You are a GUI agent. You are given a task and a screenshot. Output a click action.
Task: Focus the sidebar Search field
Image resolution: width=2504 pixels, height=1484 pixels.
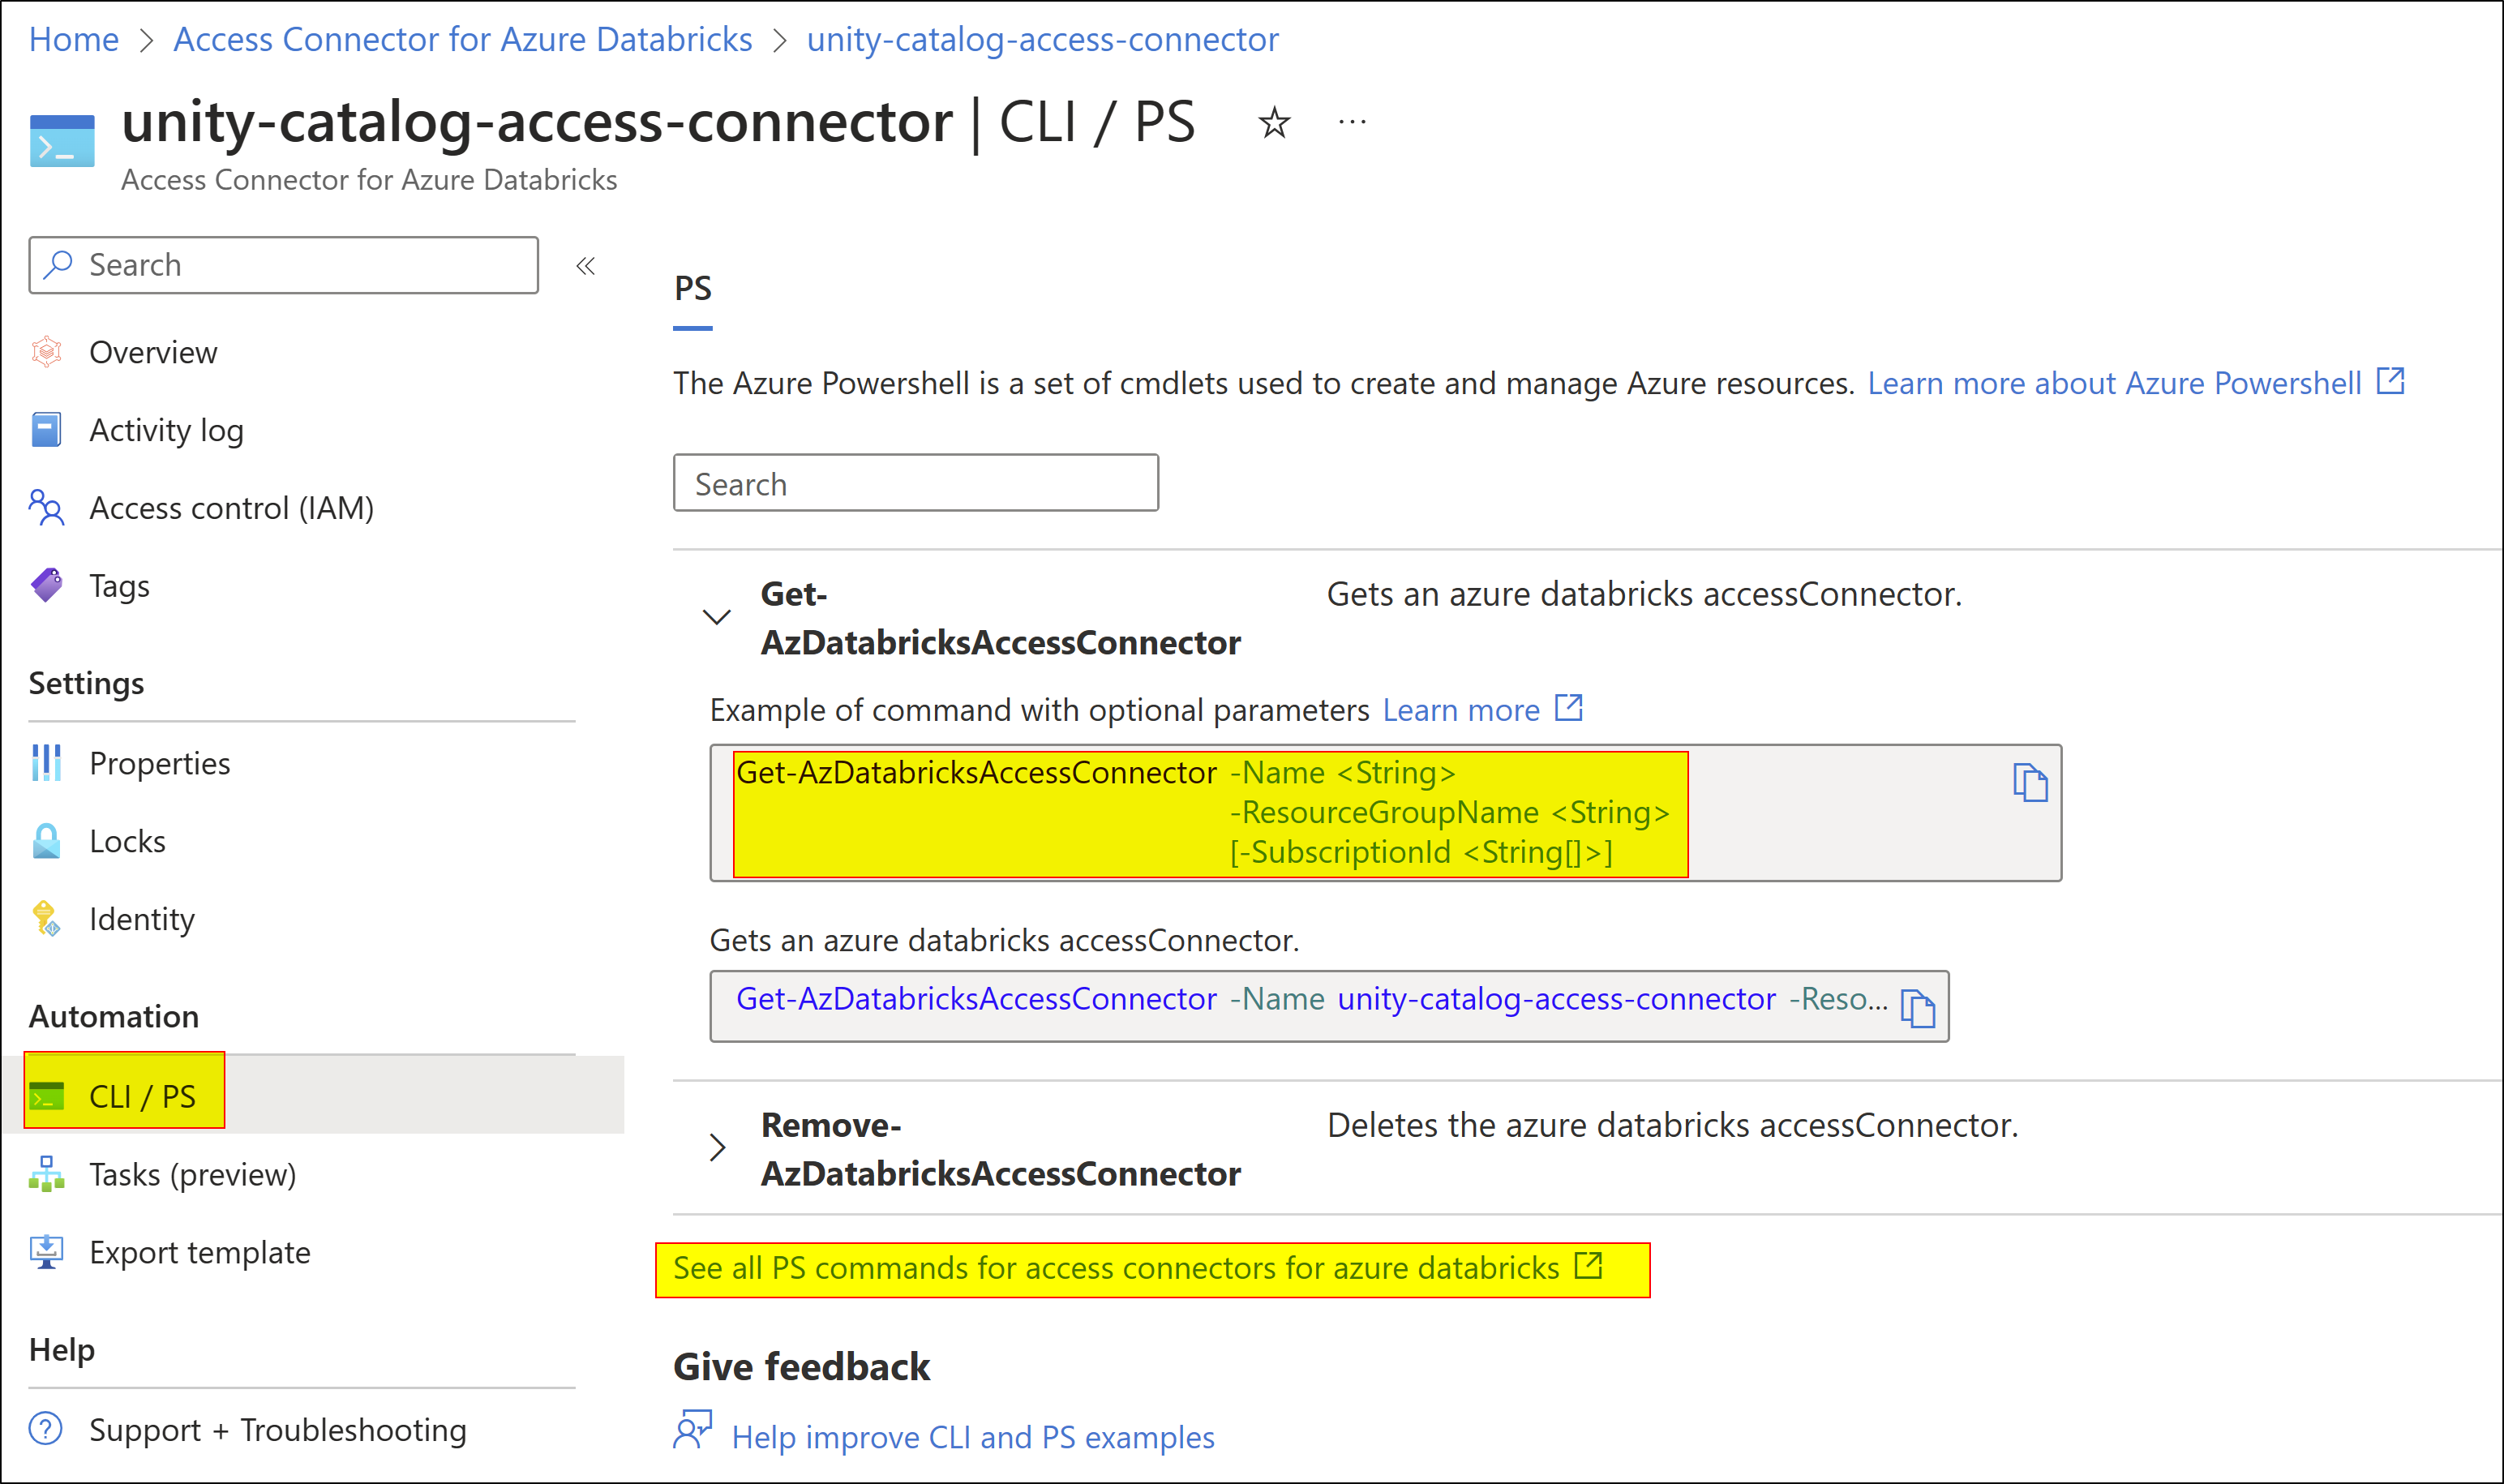click(x=284, y=265)
